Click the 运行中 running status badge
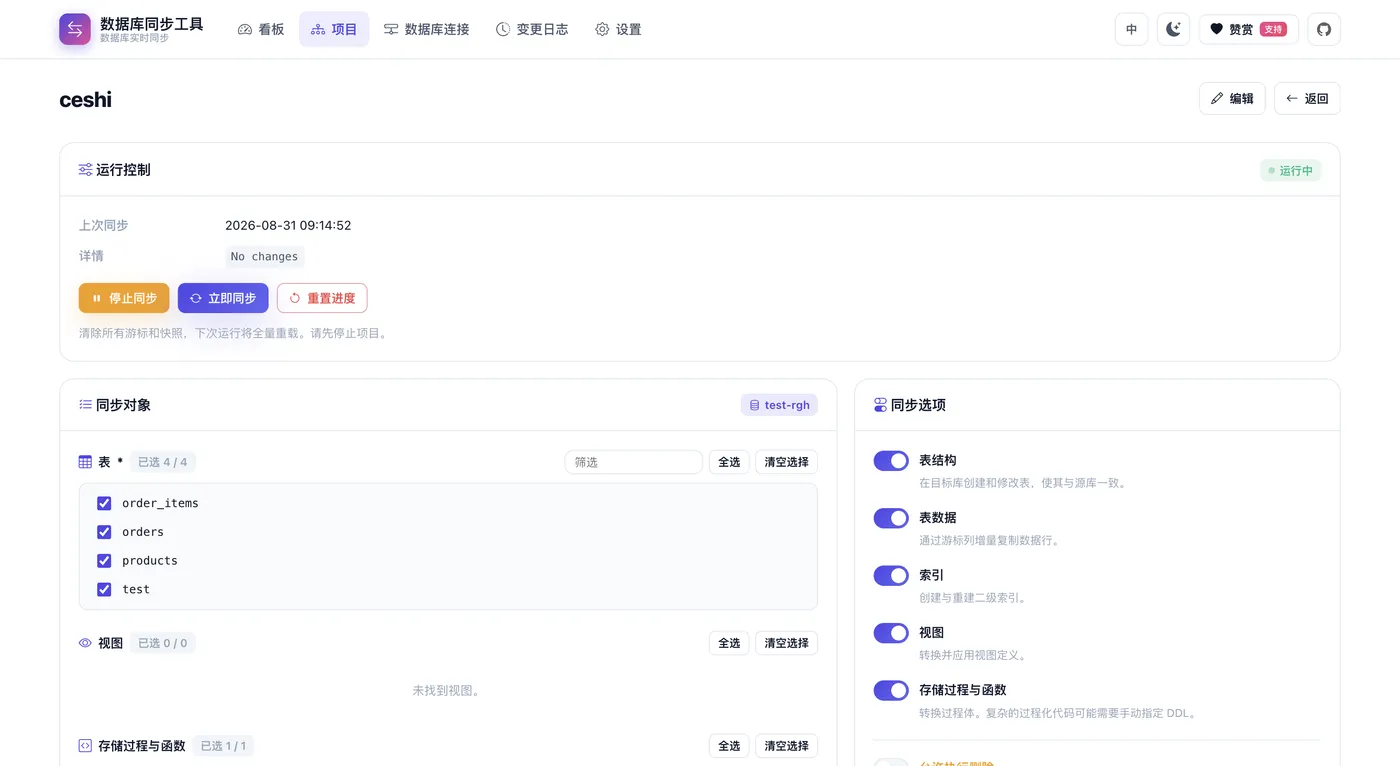Viewport: 1400px width, 766px height. 1290,170
